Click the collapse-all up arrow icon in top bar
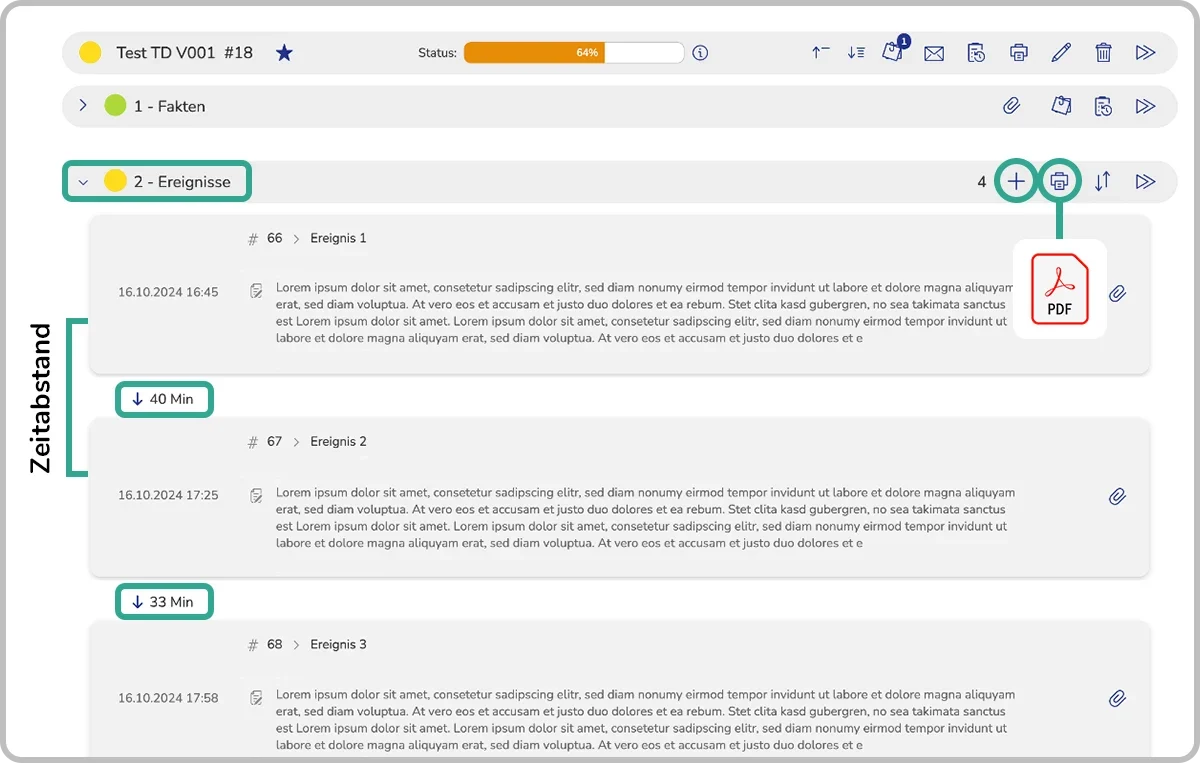 [820, 53]
